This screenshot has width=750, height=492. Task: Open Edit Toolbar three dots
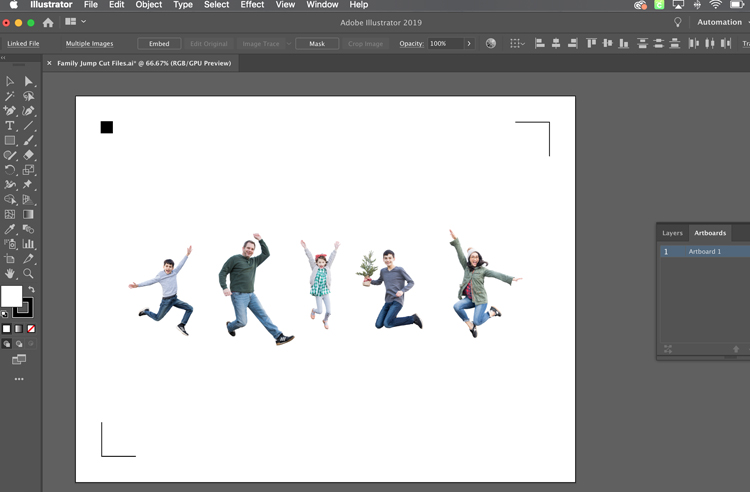tap(19, 379)
